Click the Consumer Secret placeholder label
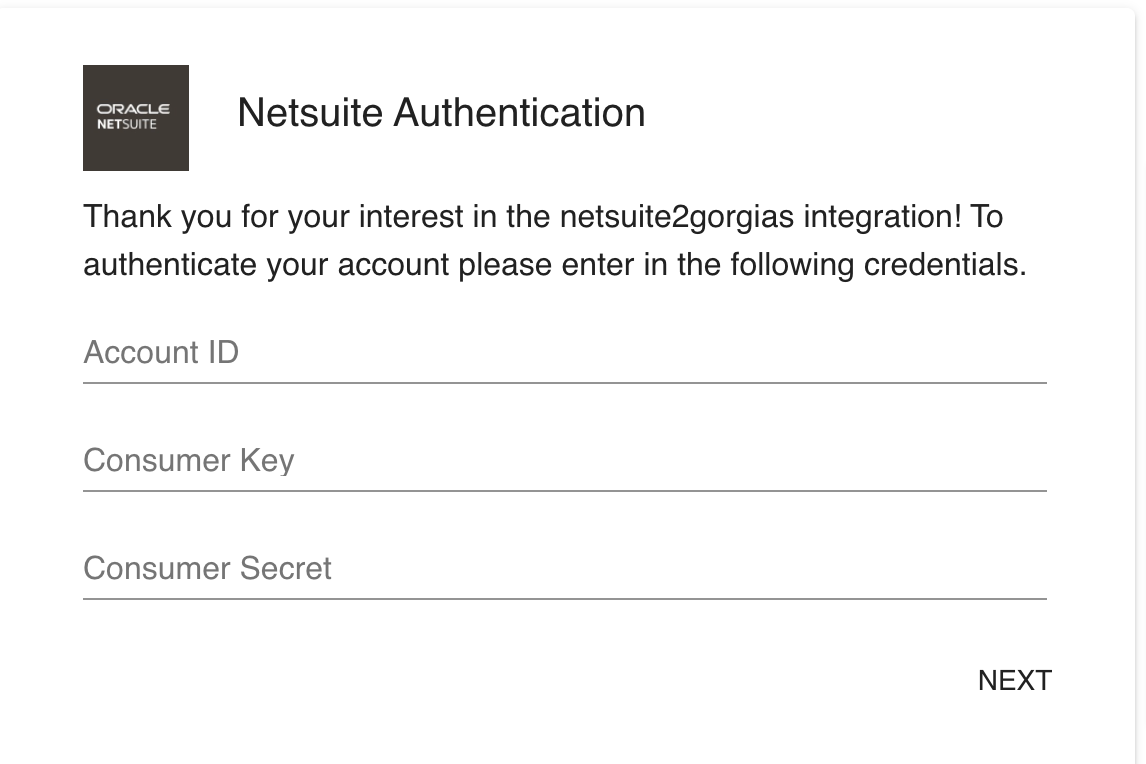 [x=207, y=569]
